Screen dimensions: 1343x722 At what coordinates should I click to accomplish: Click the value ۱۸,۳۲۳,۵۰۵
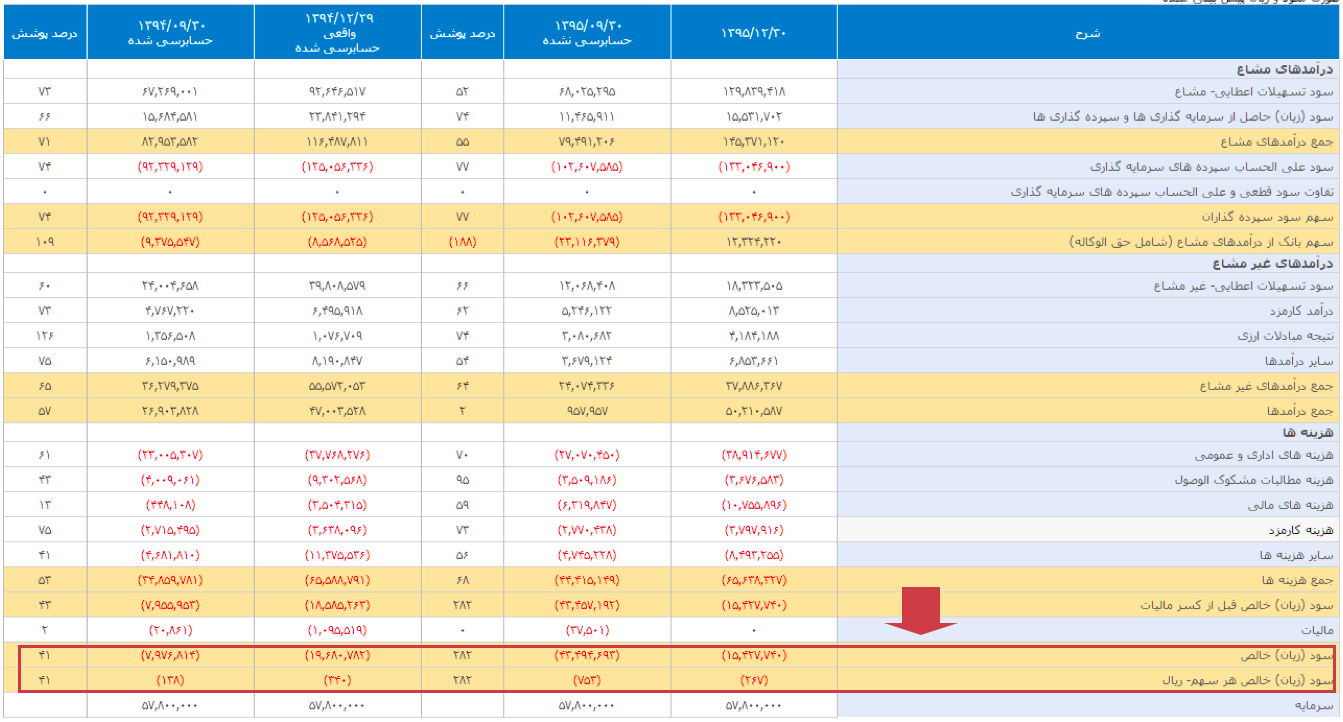[x=753, y=286]
